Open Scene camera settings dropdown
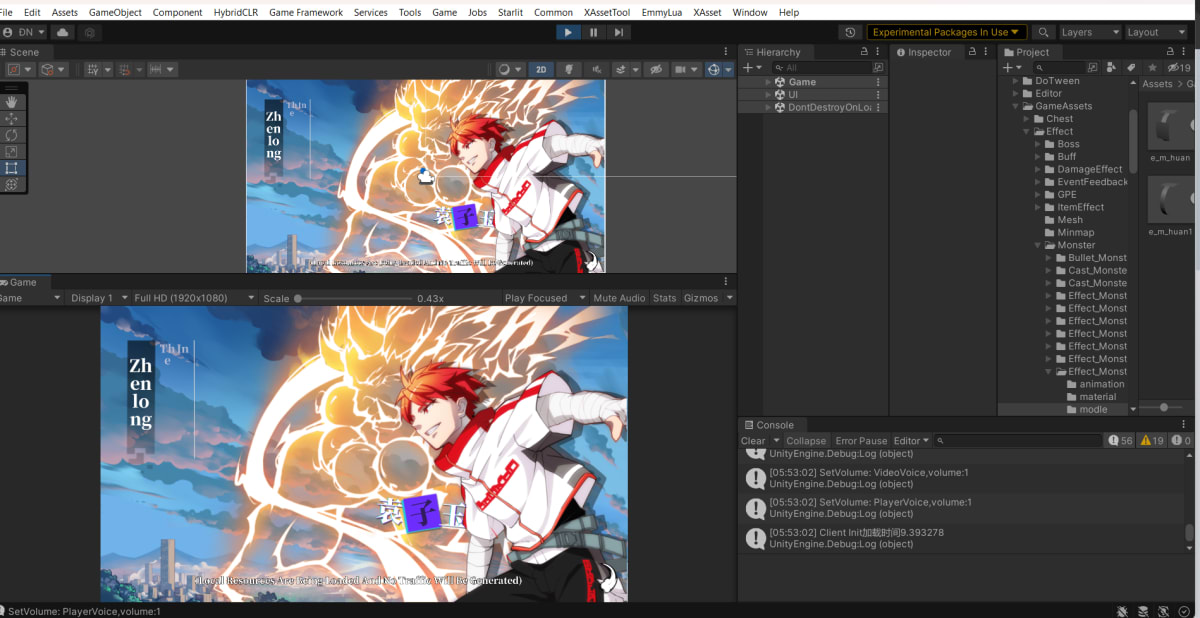The width and height of the screenshot is (1200, 618). coord(686,69)
